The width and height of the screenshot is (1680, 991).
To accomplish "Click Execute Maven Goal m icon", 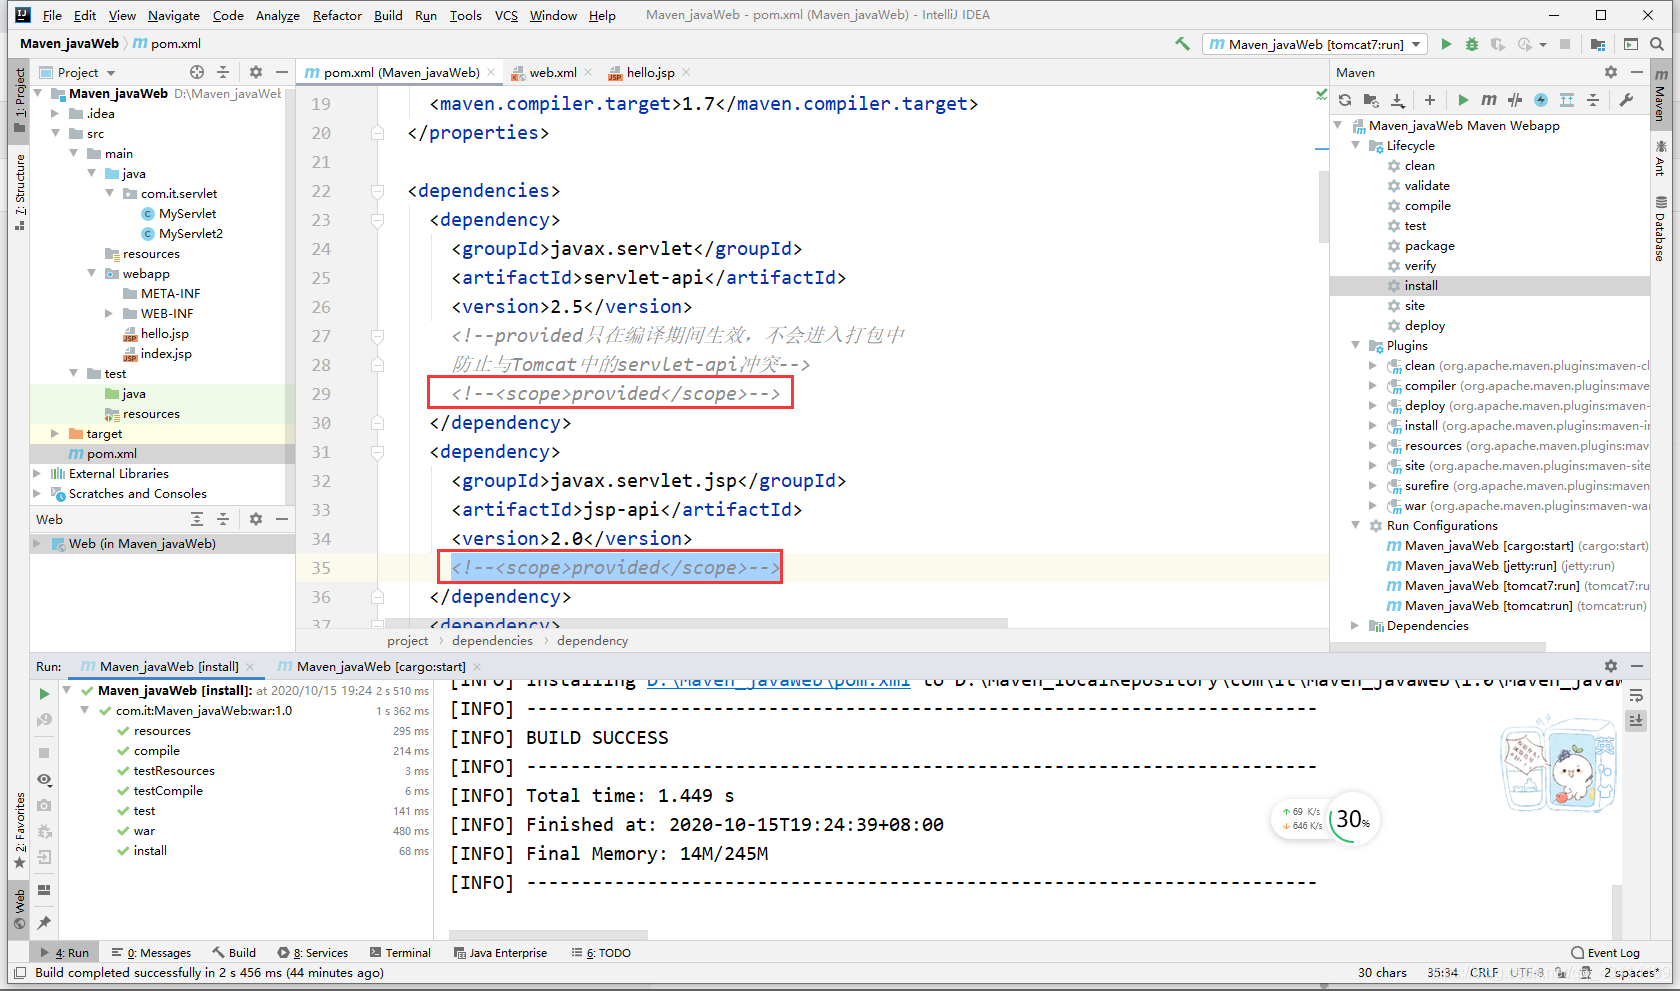I will coord(1489,100).
